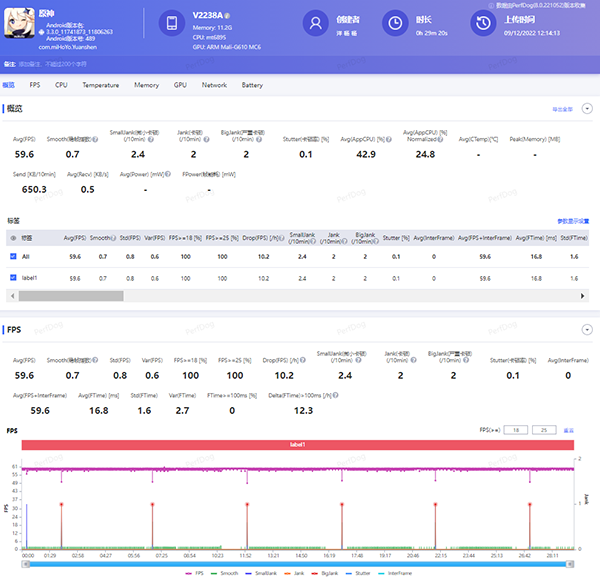
Task: Switch to the Temperature tab
Action: pyautogui.click(x=100, y=85)
